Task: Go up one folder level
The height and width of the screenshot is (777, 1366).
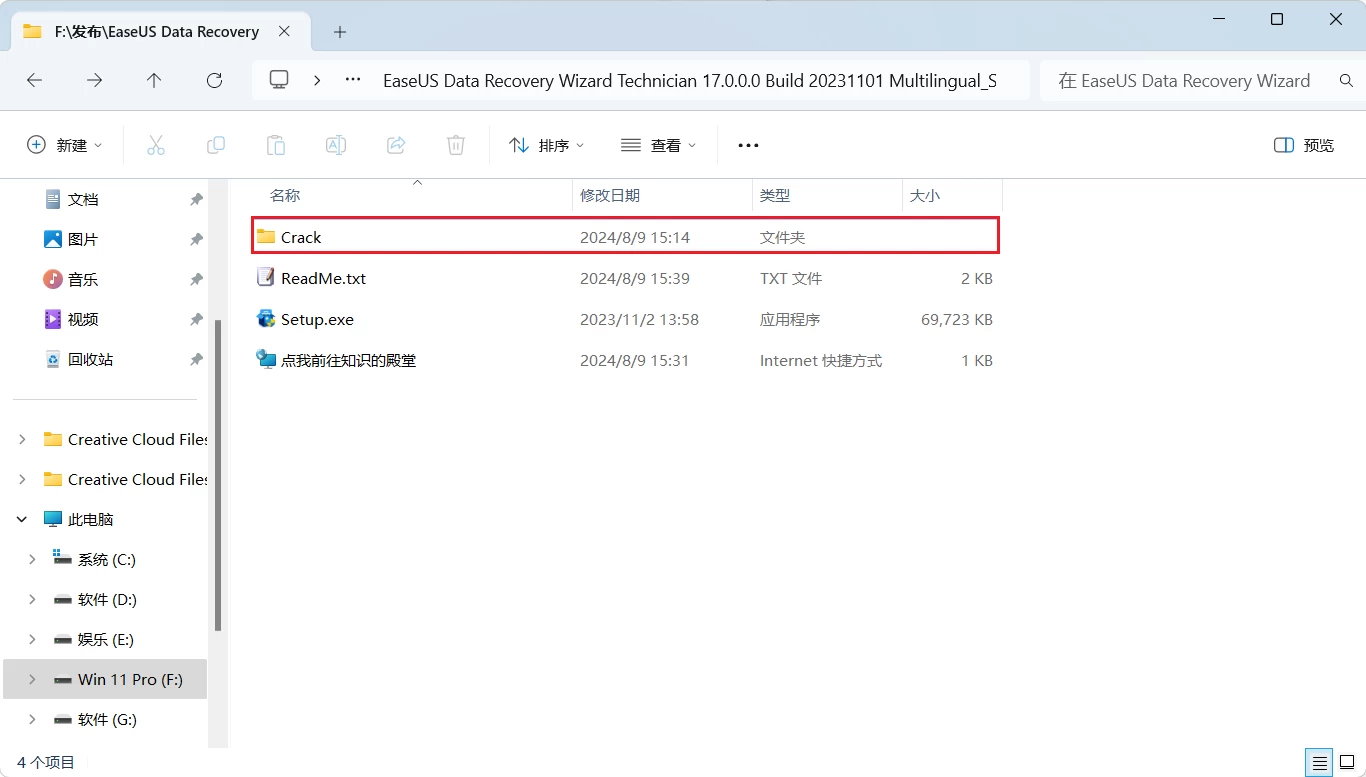Action: 154,81
